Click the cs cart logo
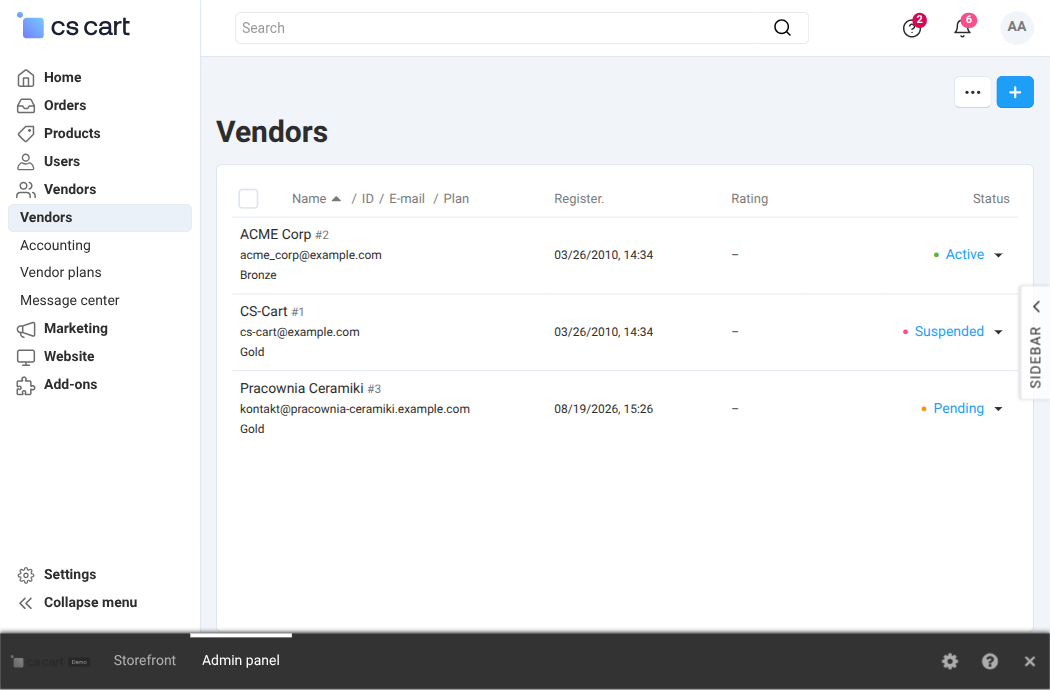The width and height of the screenshot is (1050, 690). tap(73, 26)
